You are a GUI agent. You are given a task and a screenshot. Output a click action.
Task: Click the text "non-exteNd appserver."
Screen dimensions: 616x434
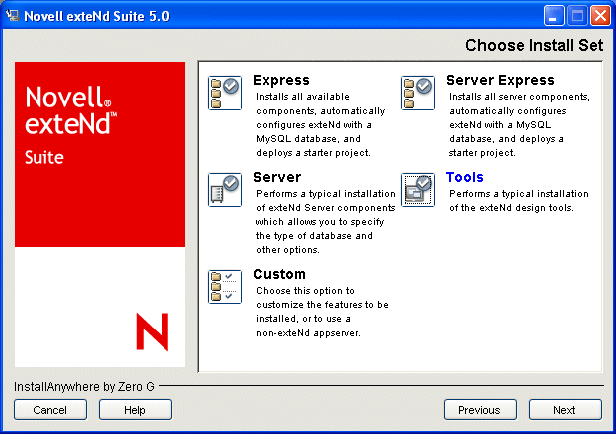(308, 333)
